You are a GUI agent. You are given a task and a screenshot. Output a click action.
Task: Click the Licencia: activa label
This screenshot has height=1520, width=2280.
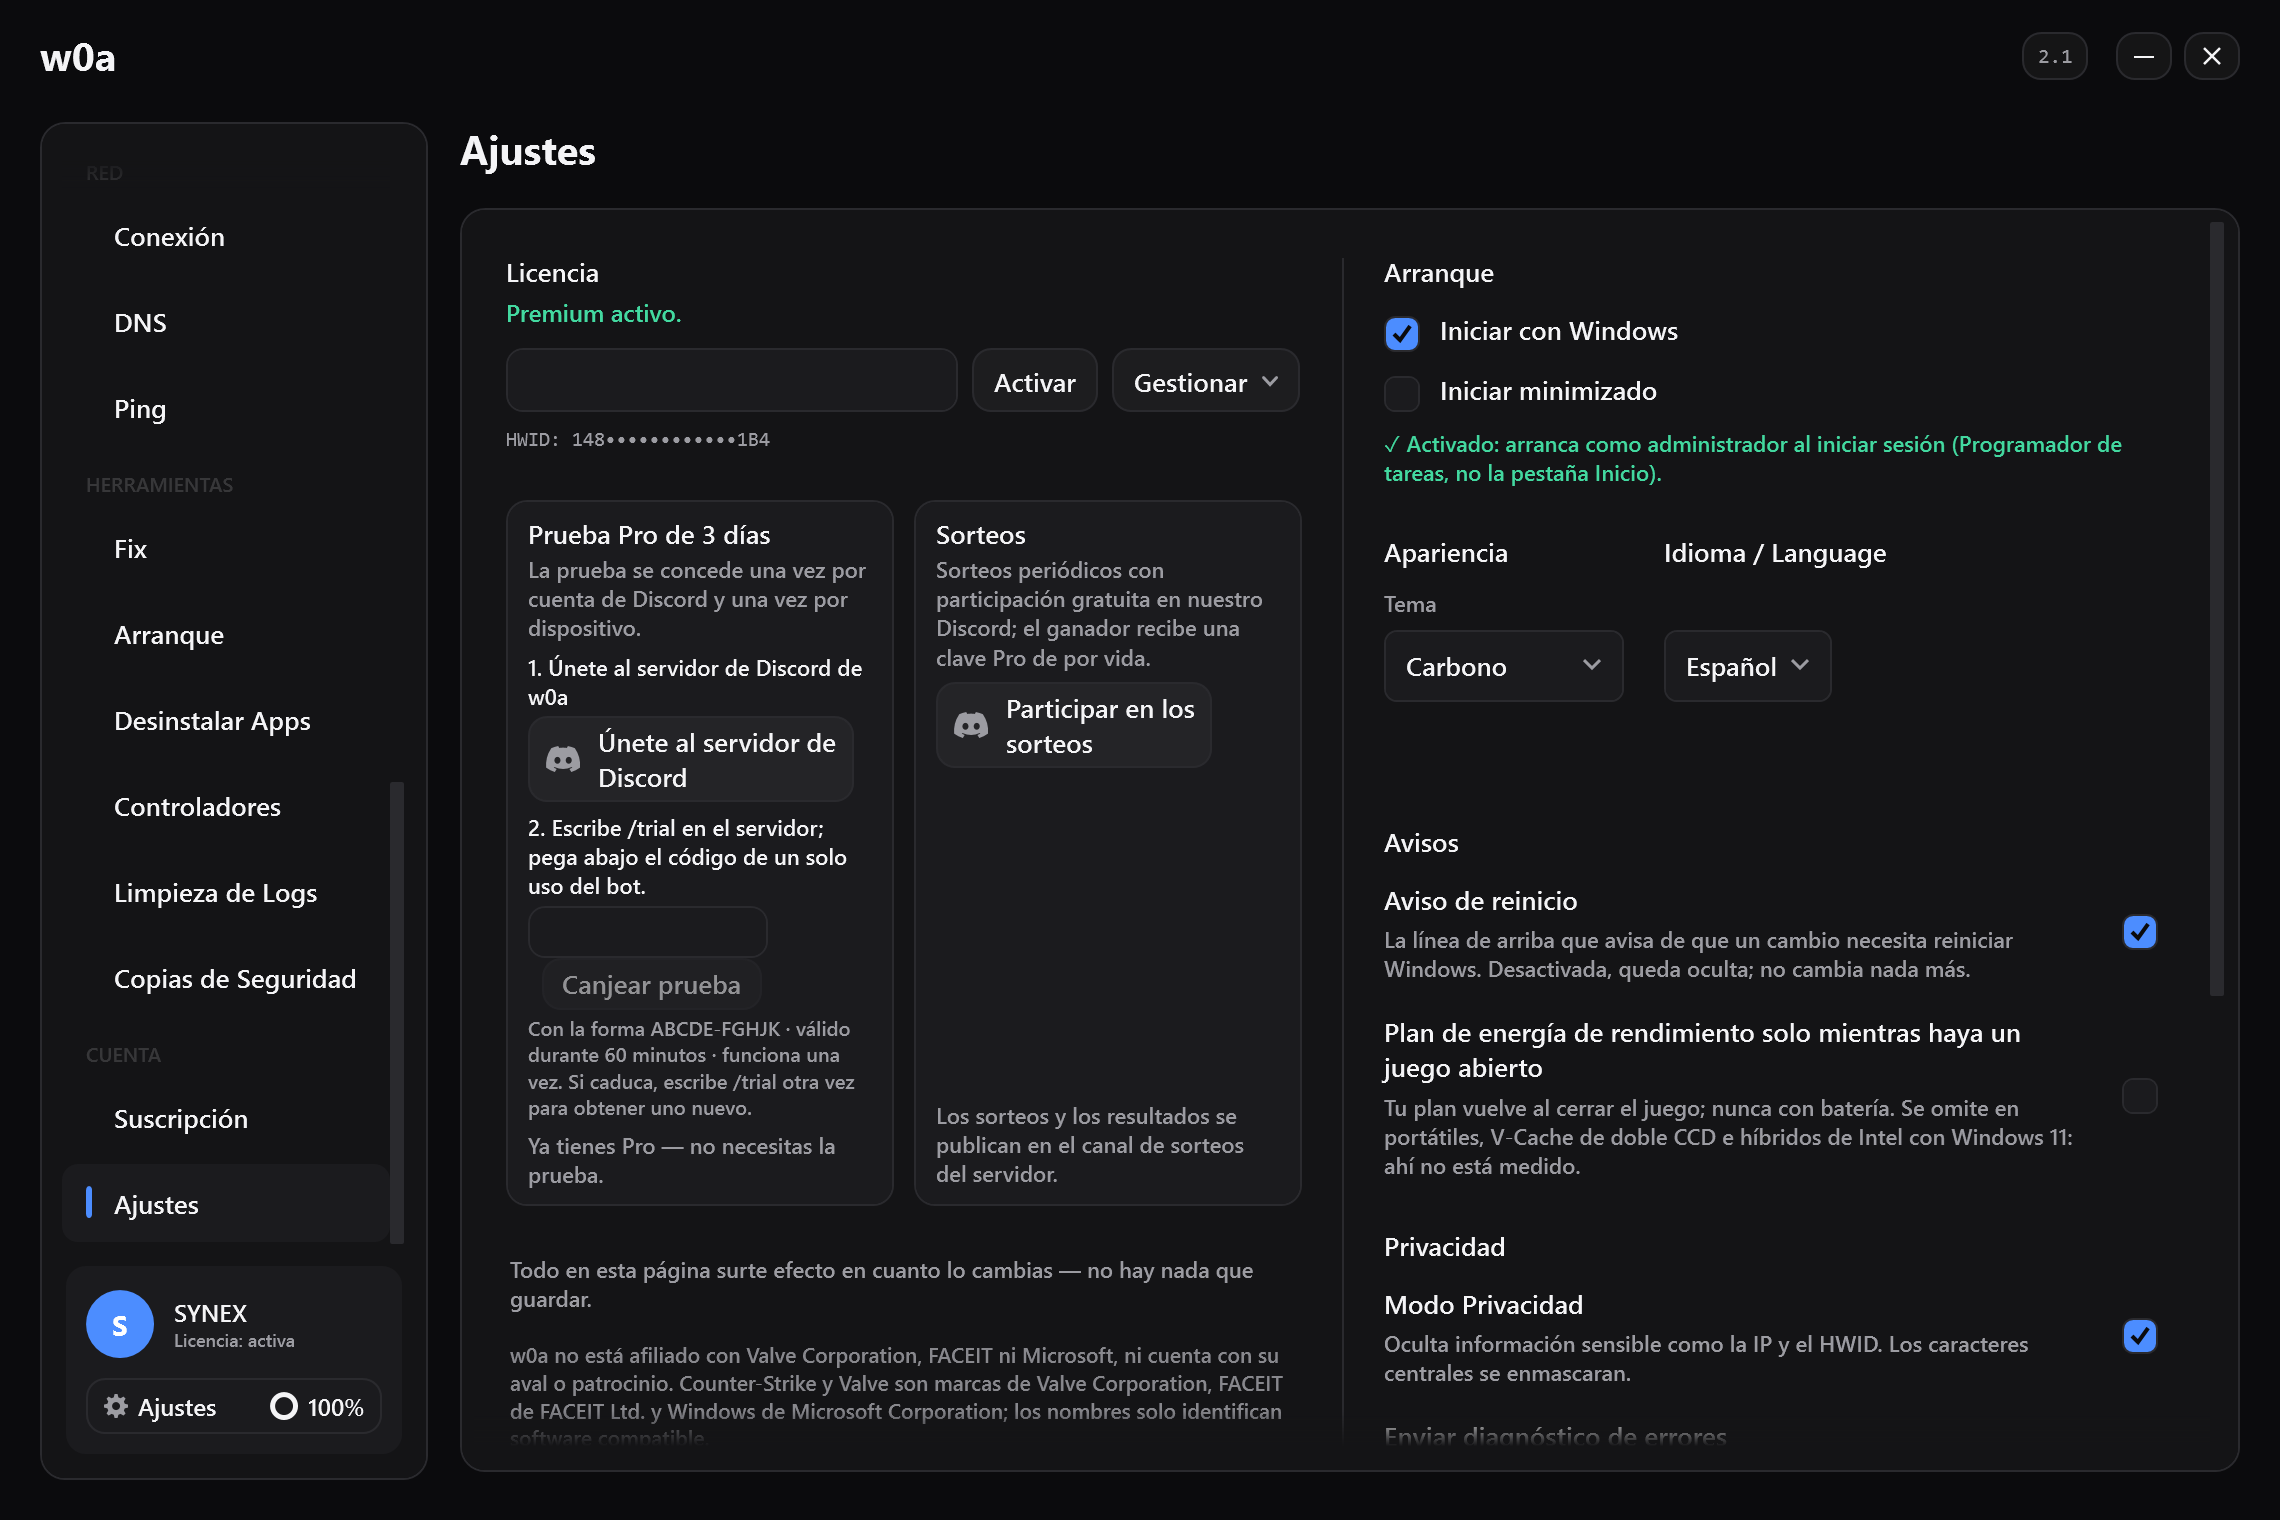(x=234, y=1341)
